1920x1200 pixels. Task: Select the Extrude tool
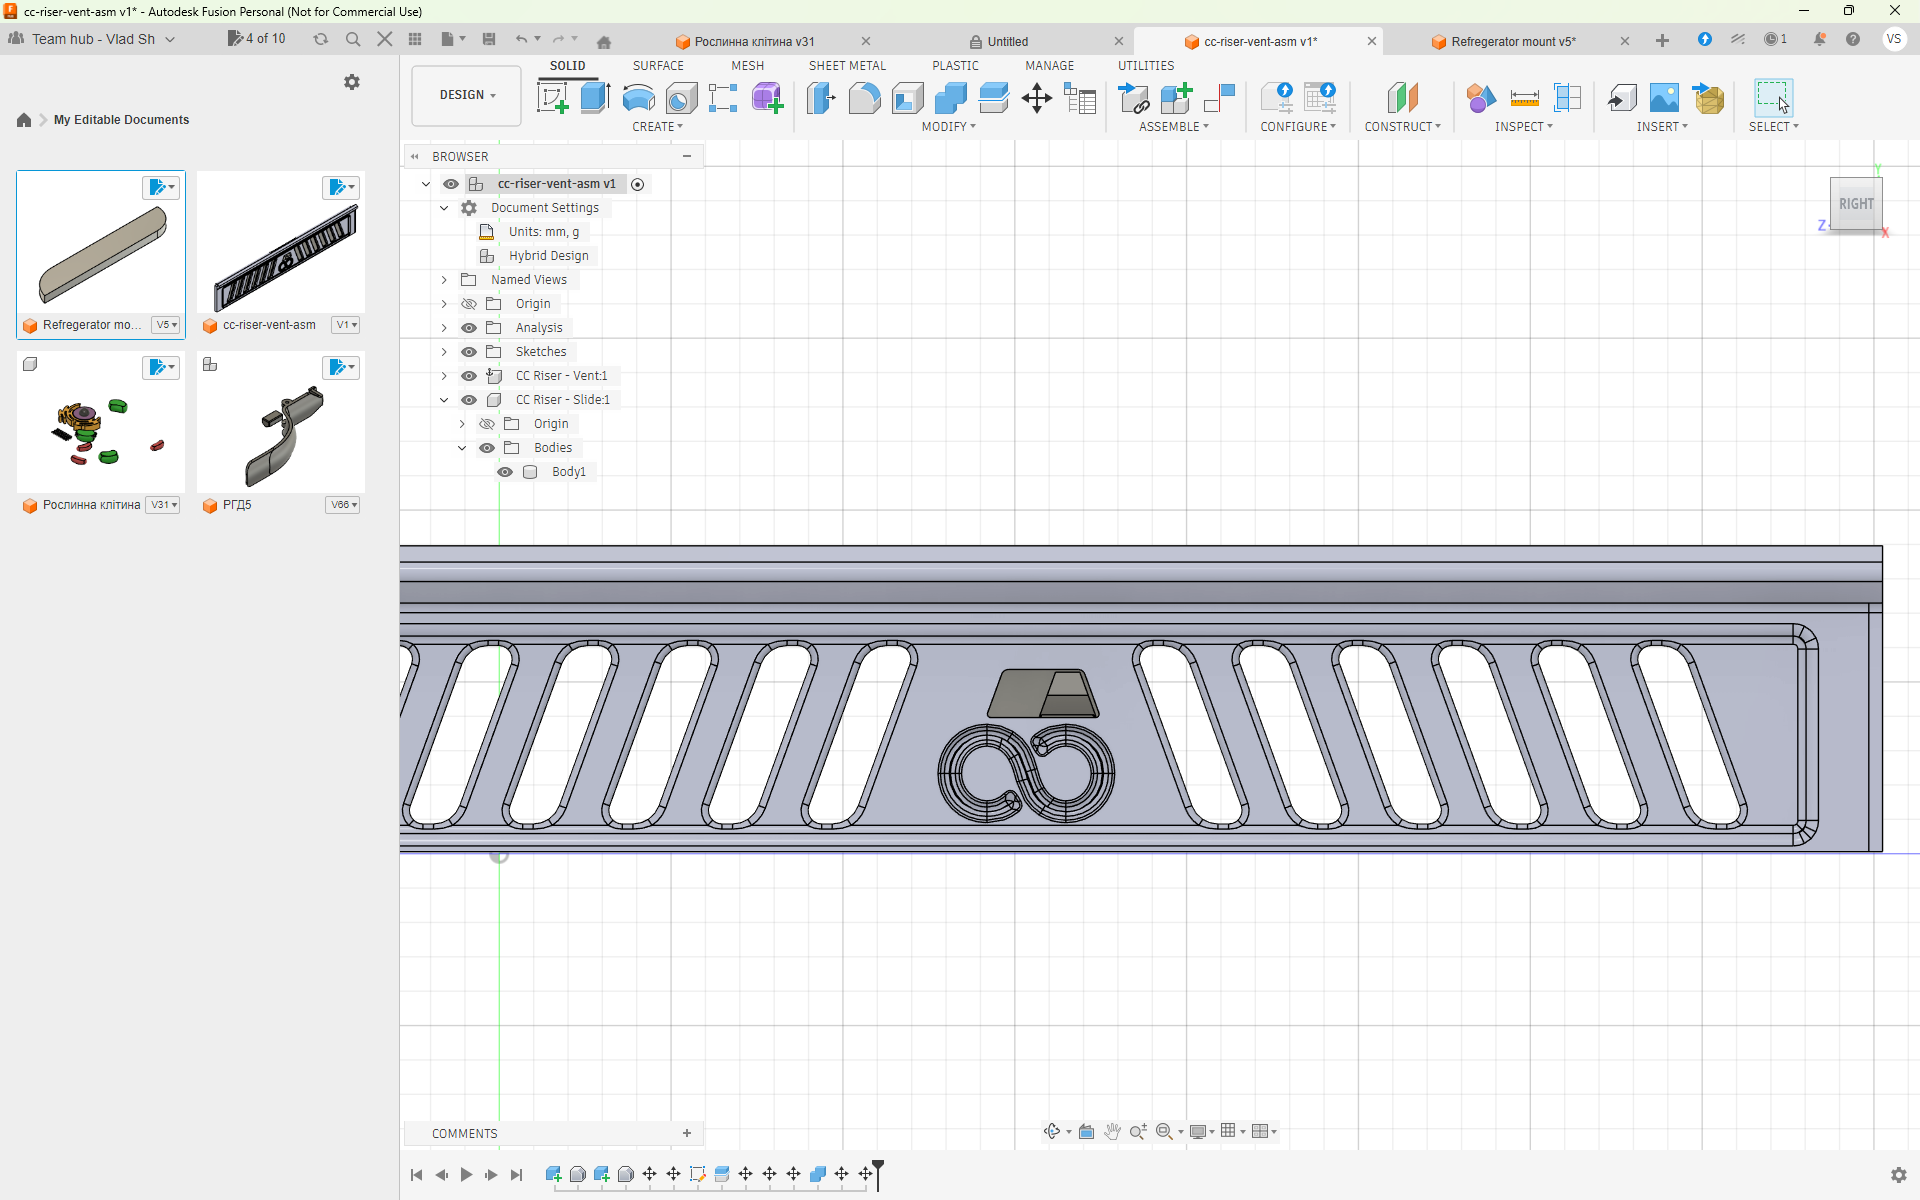595,98
